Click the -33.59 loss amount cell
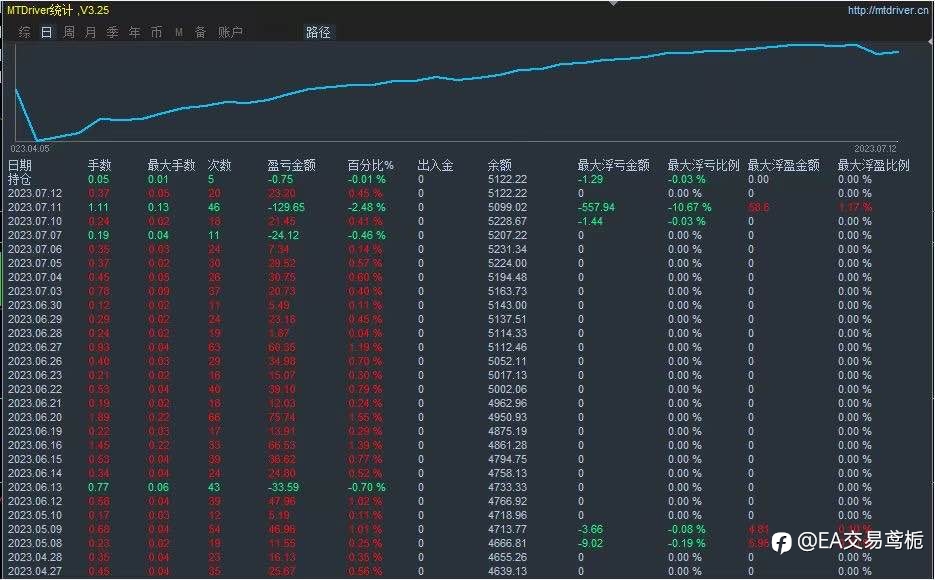 point(283,487)
